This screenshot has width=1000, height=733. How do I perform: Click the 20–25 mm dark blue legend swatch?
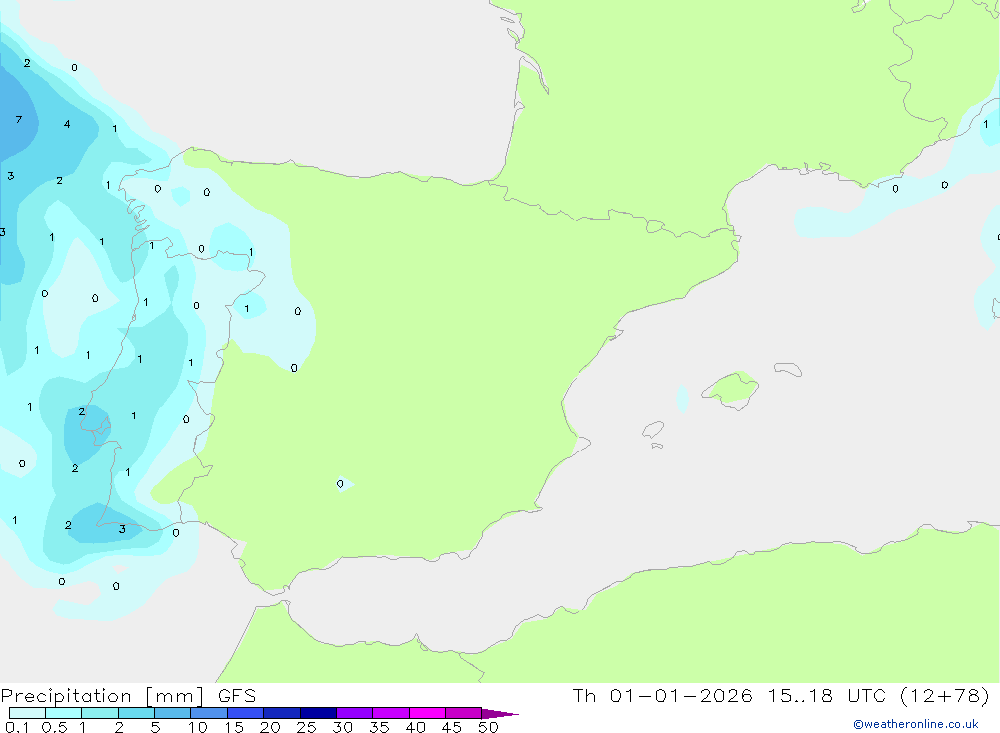(x=282, y=713)
